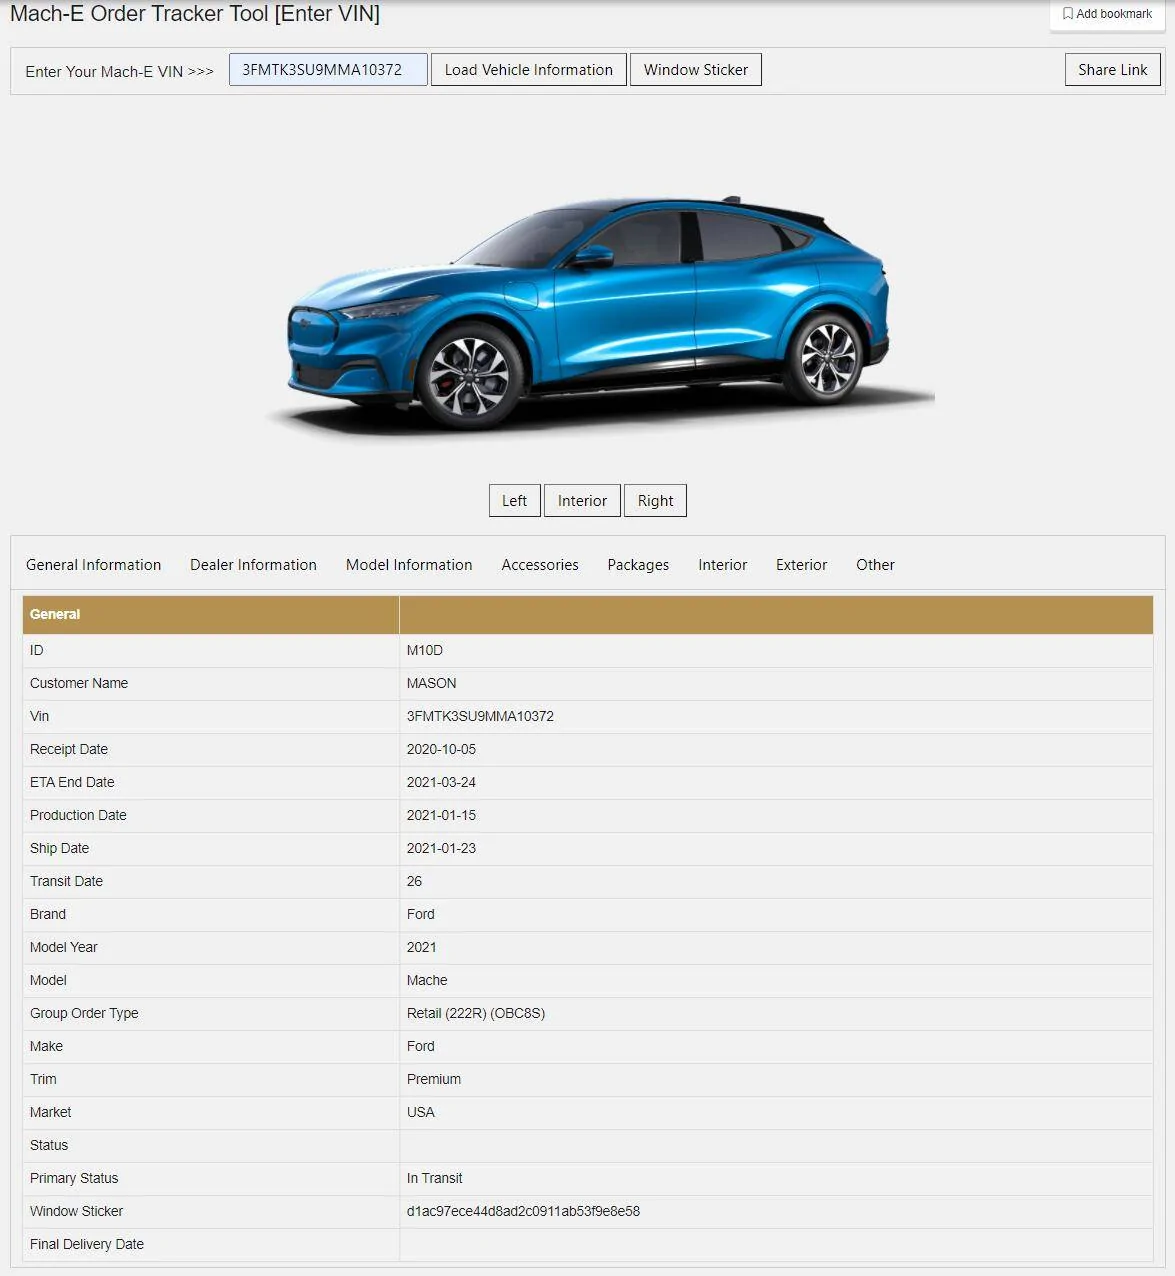Click the Vin value in the table

480,716
